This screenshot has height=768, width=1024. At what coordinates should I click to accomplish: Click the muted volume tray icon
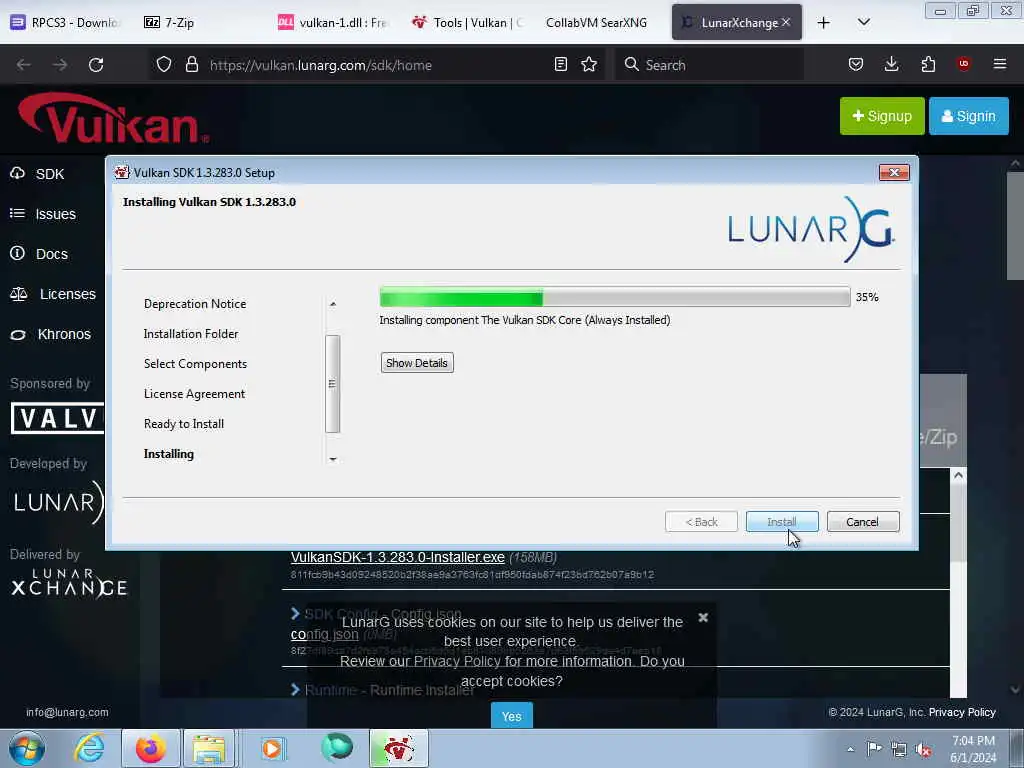pos(923,749)
